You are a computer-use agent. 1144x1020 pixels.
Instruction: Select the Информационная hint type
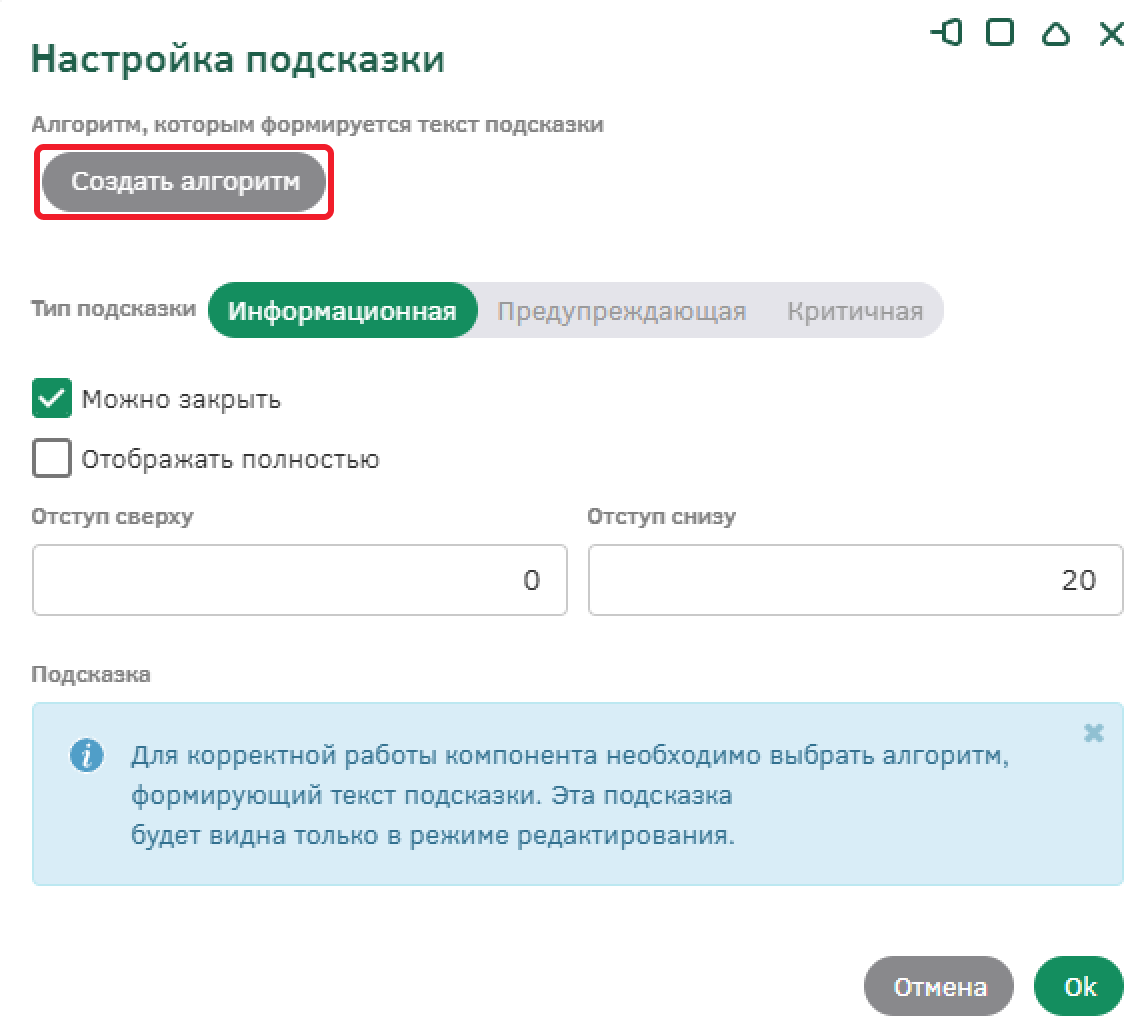pos(342,311)
